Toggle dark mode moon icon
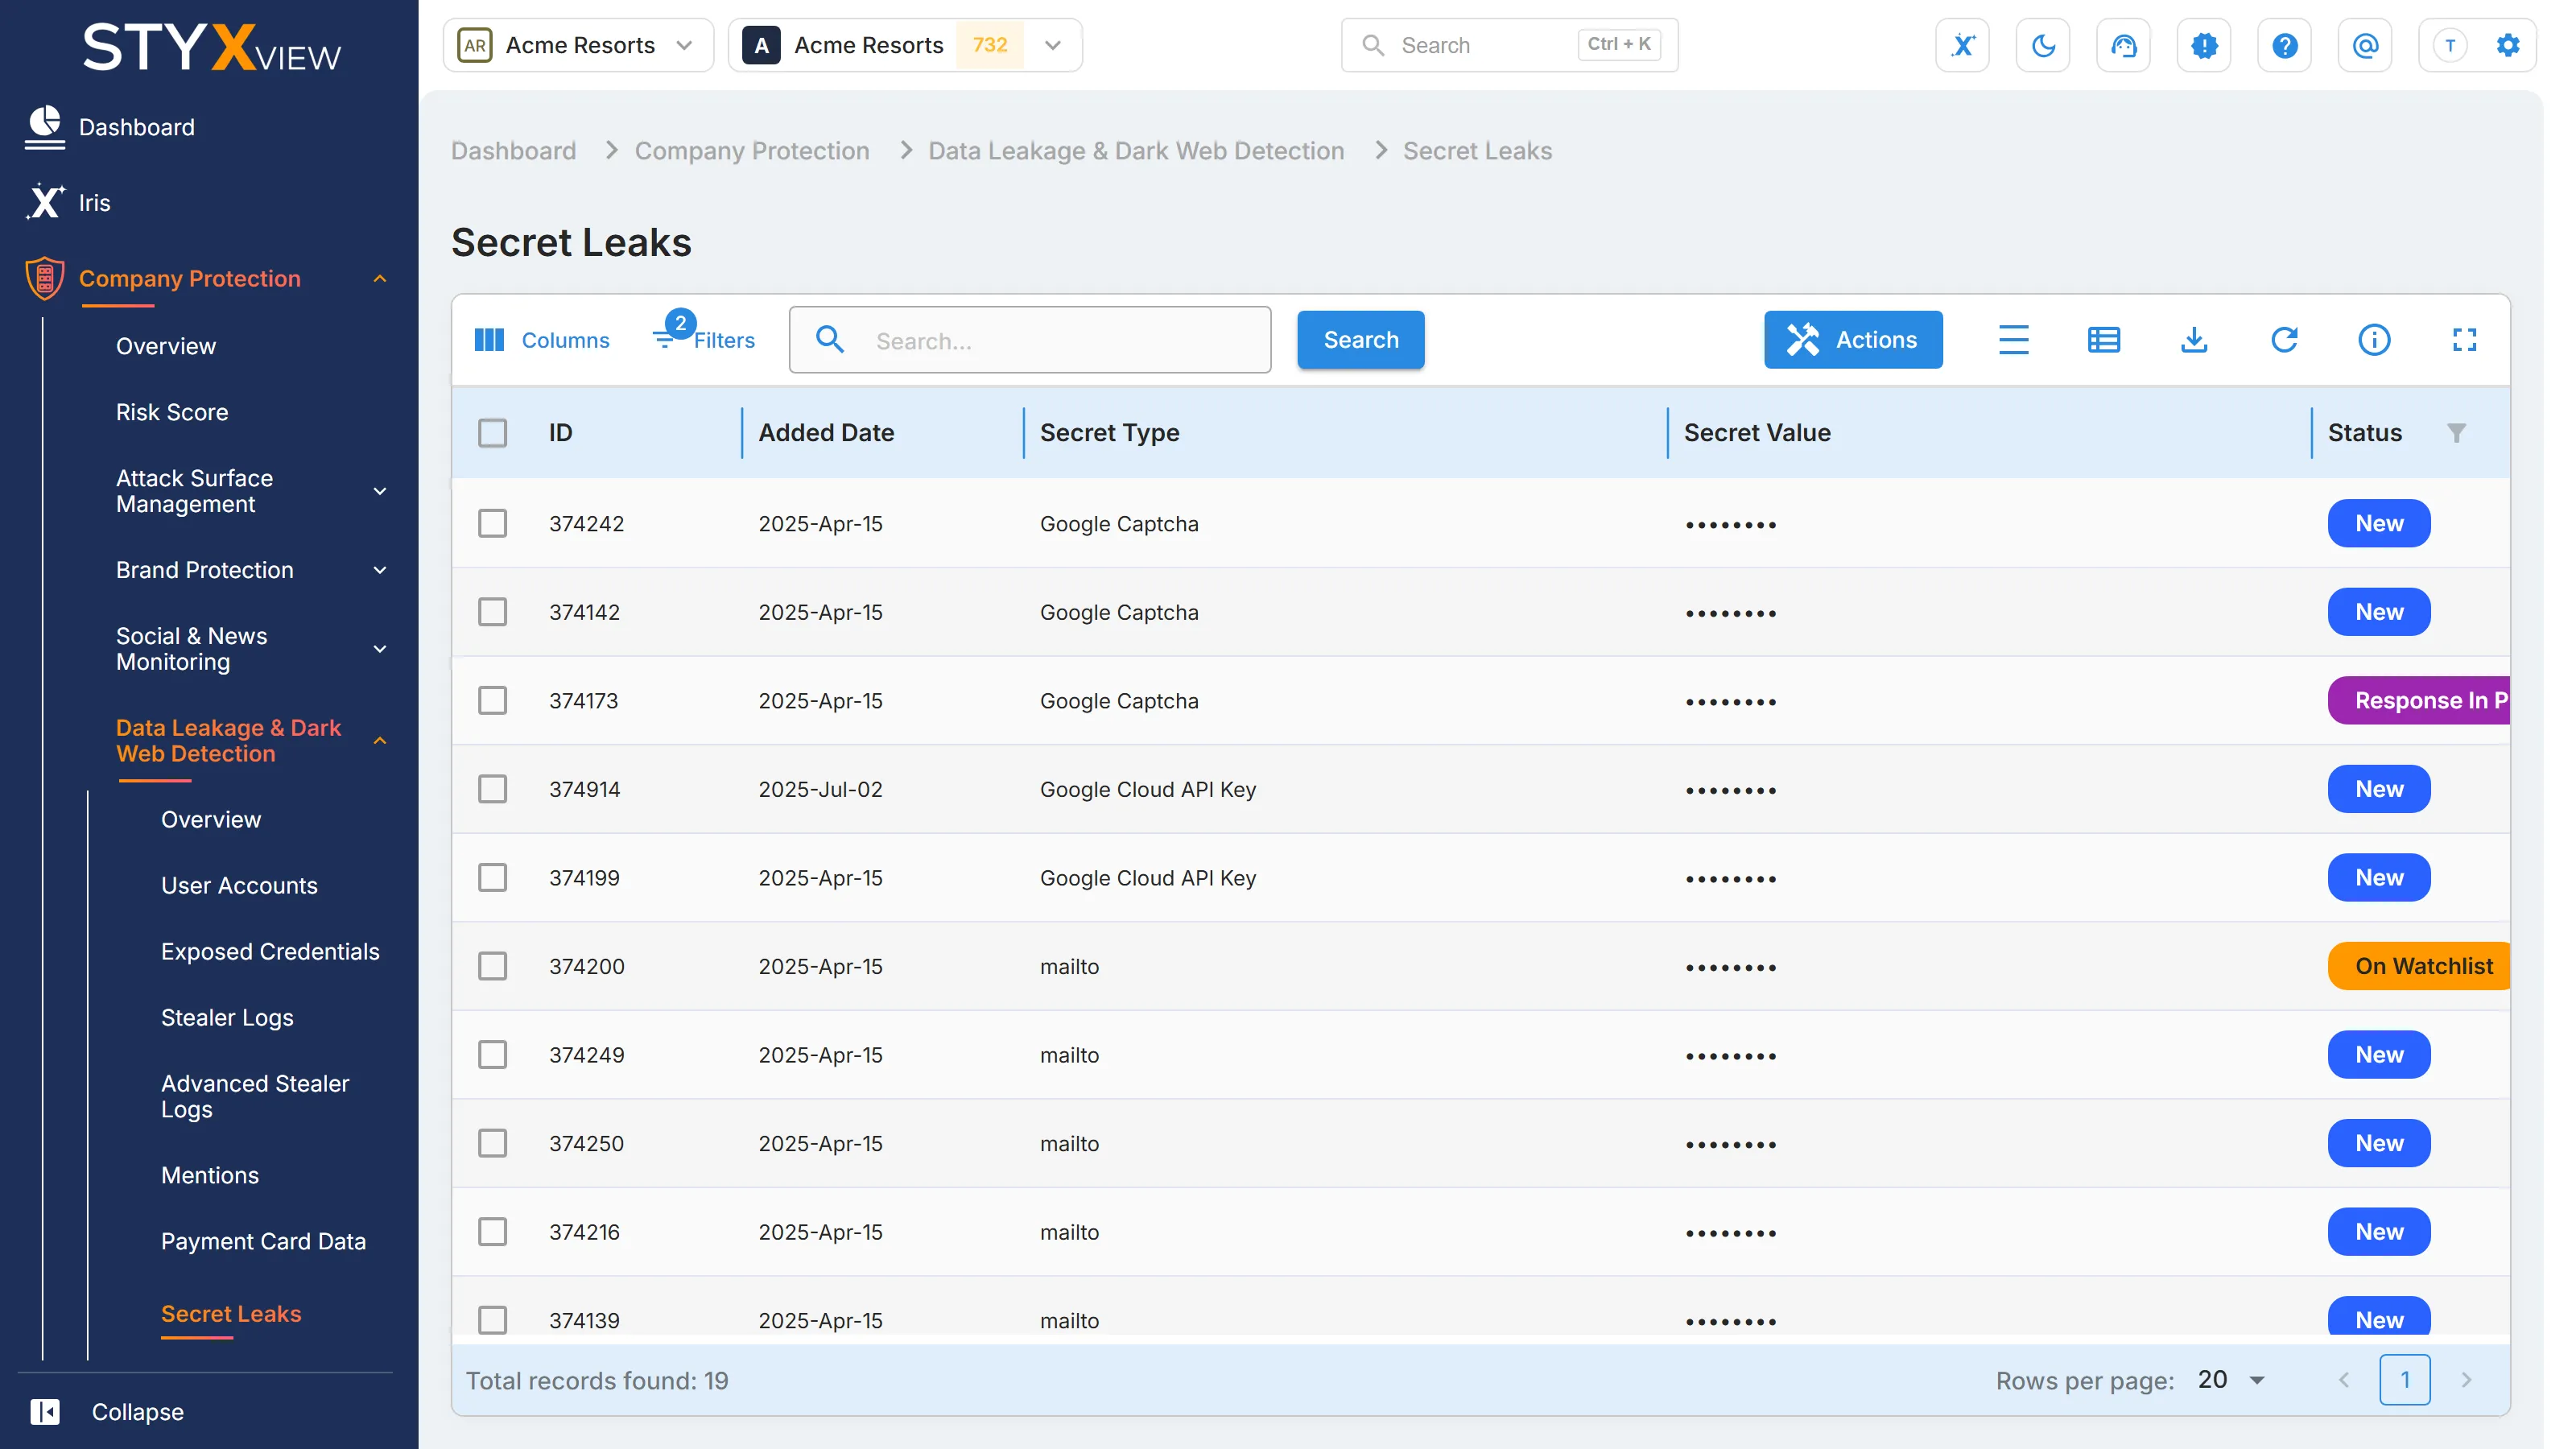The image size is (2576, 1449). click(2043, 45)
